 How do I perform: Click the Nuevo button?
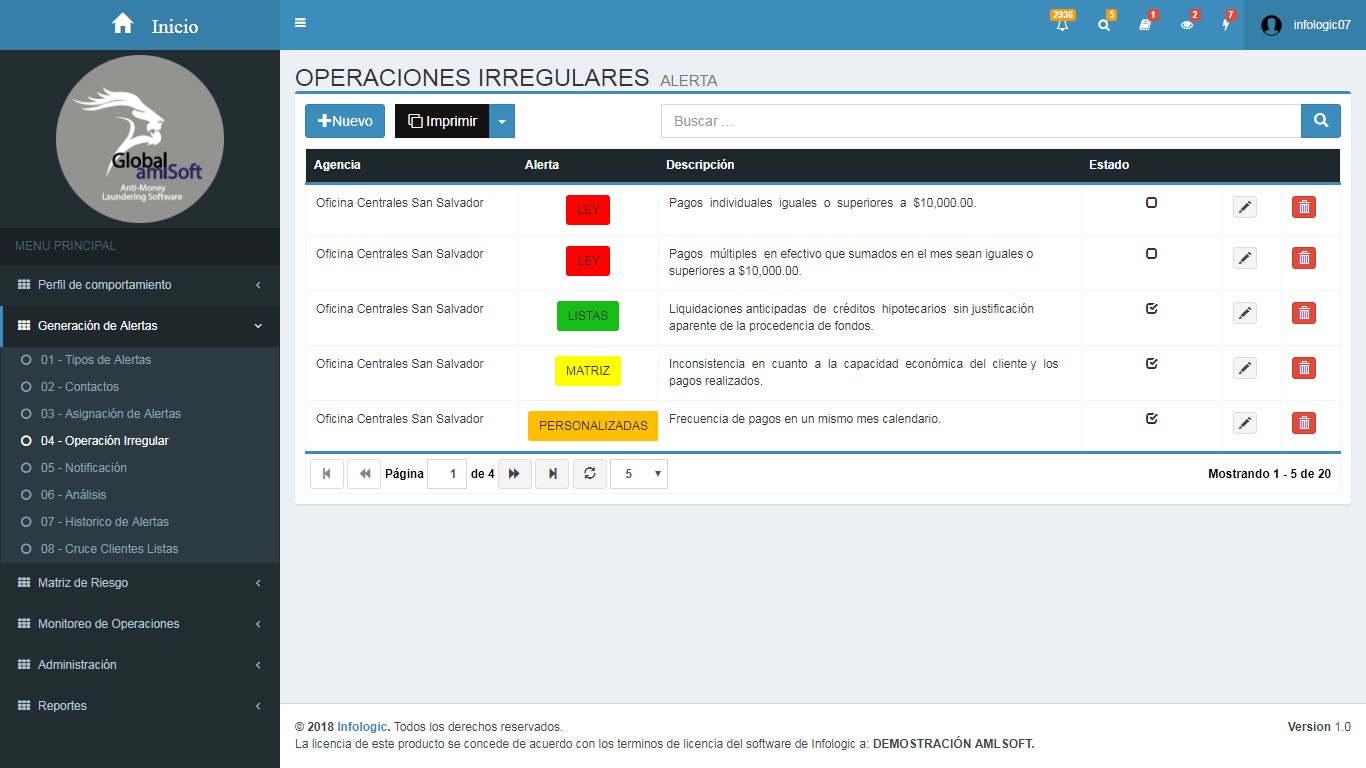(x=345, y=121)
